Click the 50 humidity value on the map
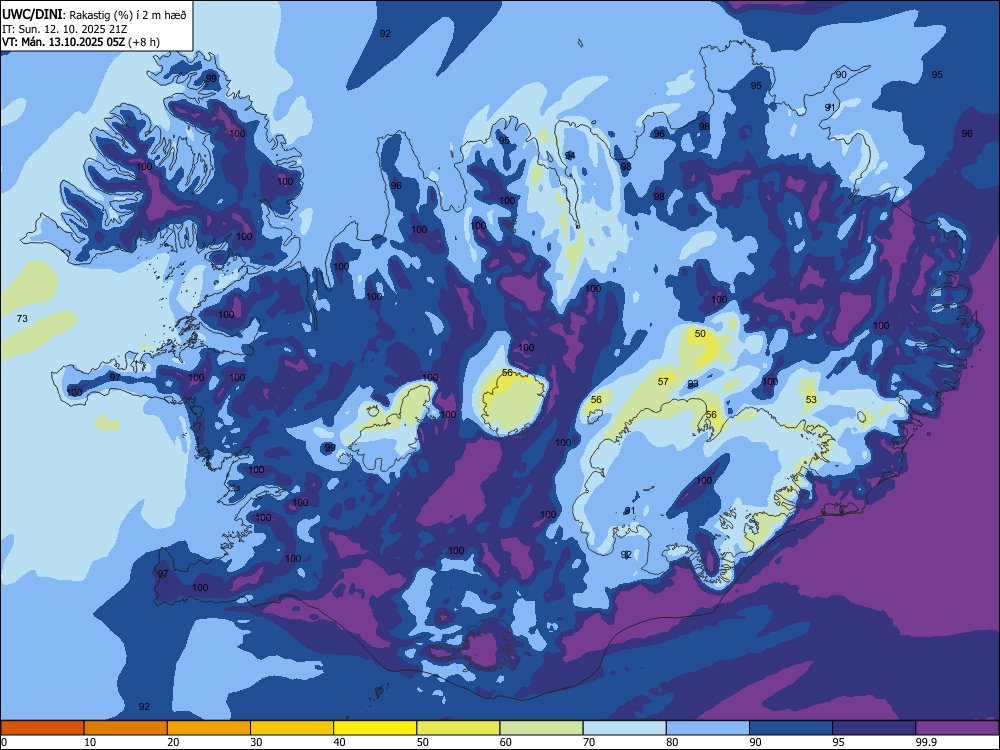Viewport: 1000px width, 750px height. point(700,334)
